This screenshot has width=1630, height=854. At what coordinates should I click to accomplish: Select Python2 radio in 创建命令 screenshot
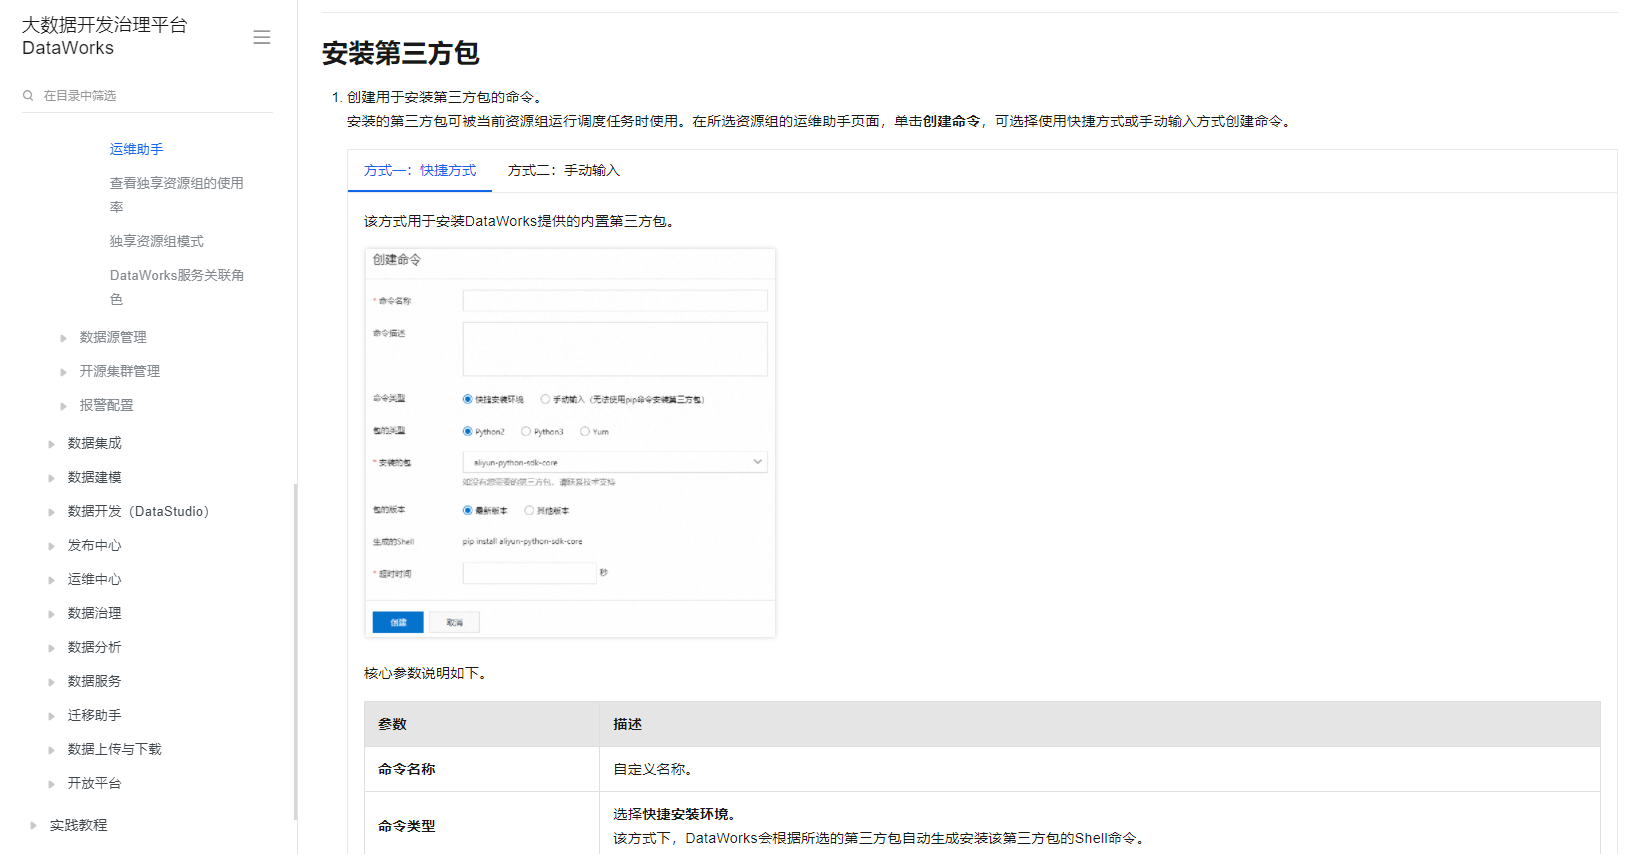[467, 432]
